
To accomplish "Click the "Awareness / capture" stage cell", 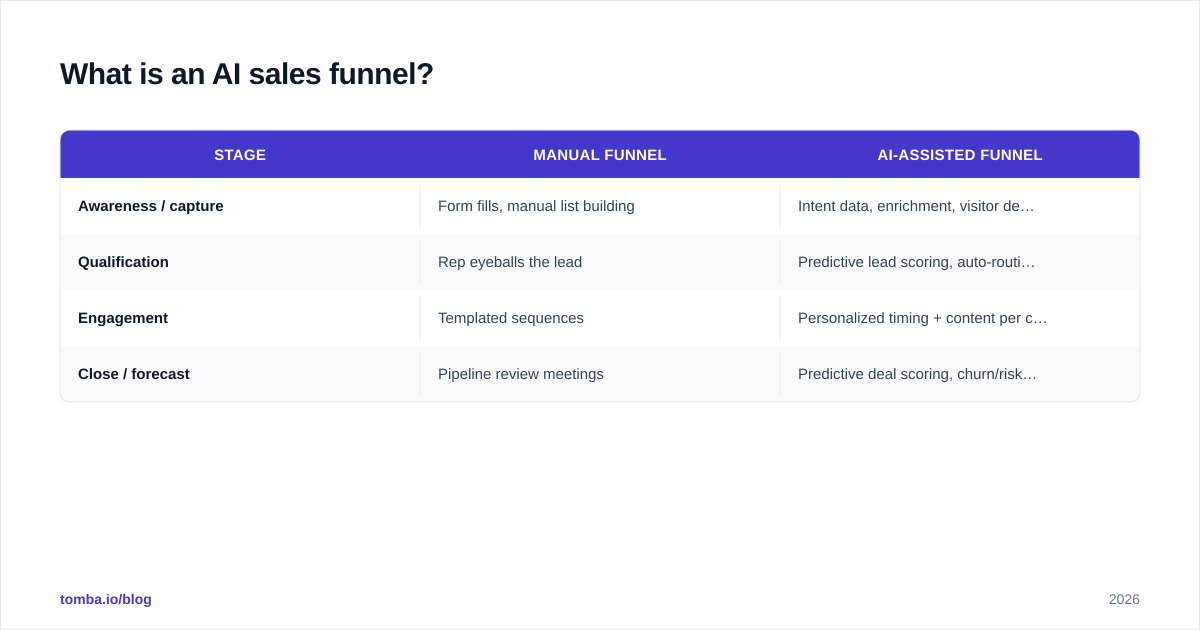I will coord(240,206).
